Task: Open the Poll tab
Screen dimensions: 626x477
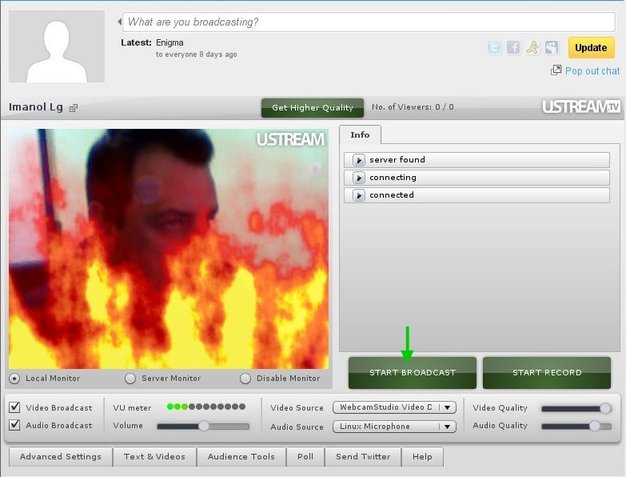Action: tap(305, 457)
